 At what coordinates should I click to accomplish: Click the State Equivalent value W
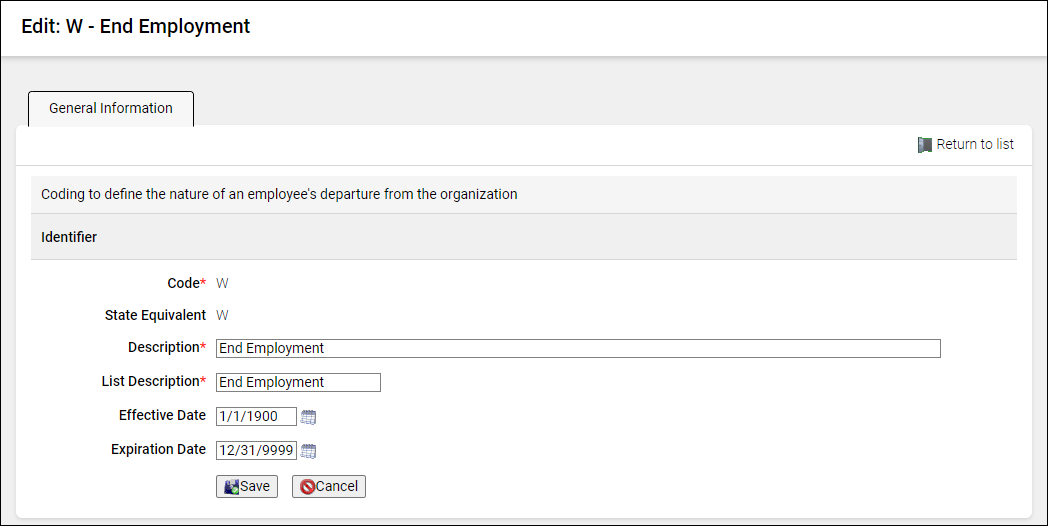point(222,315)
